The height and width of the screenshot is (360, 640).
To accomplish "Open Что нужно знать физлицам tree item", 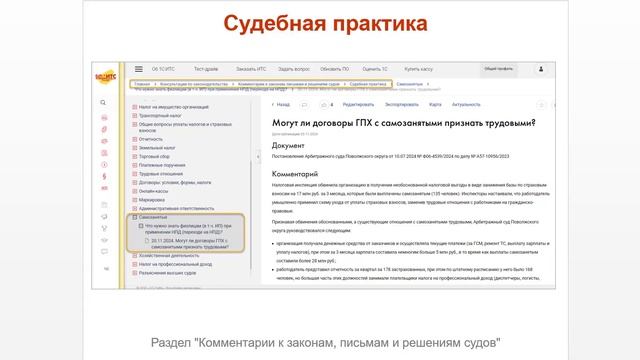I will [188, 229].
